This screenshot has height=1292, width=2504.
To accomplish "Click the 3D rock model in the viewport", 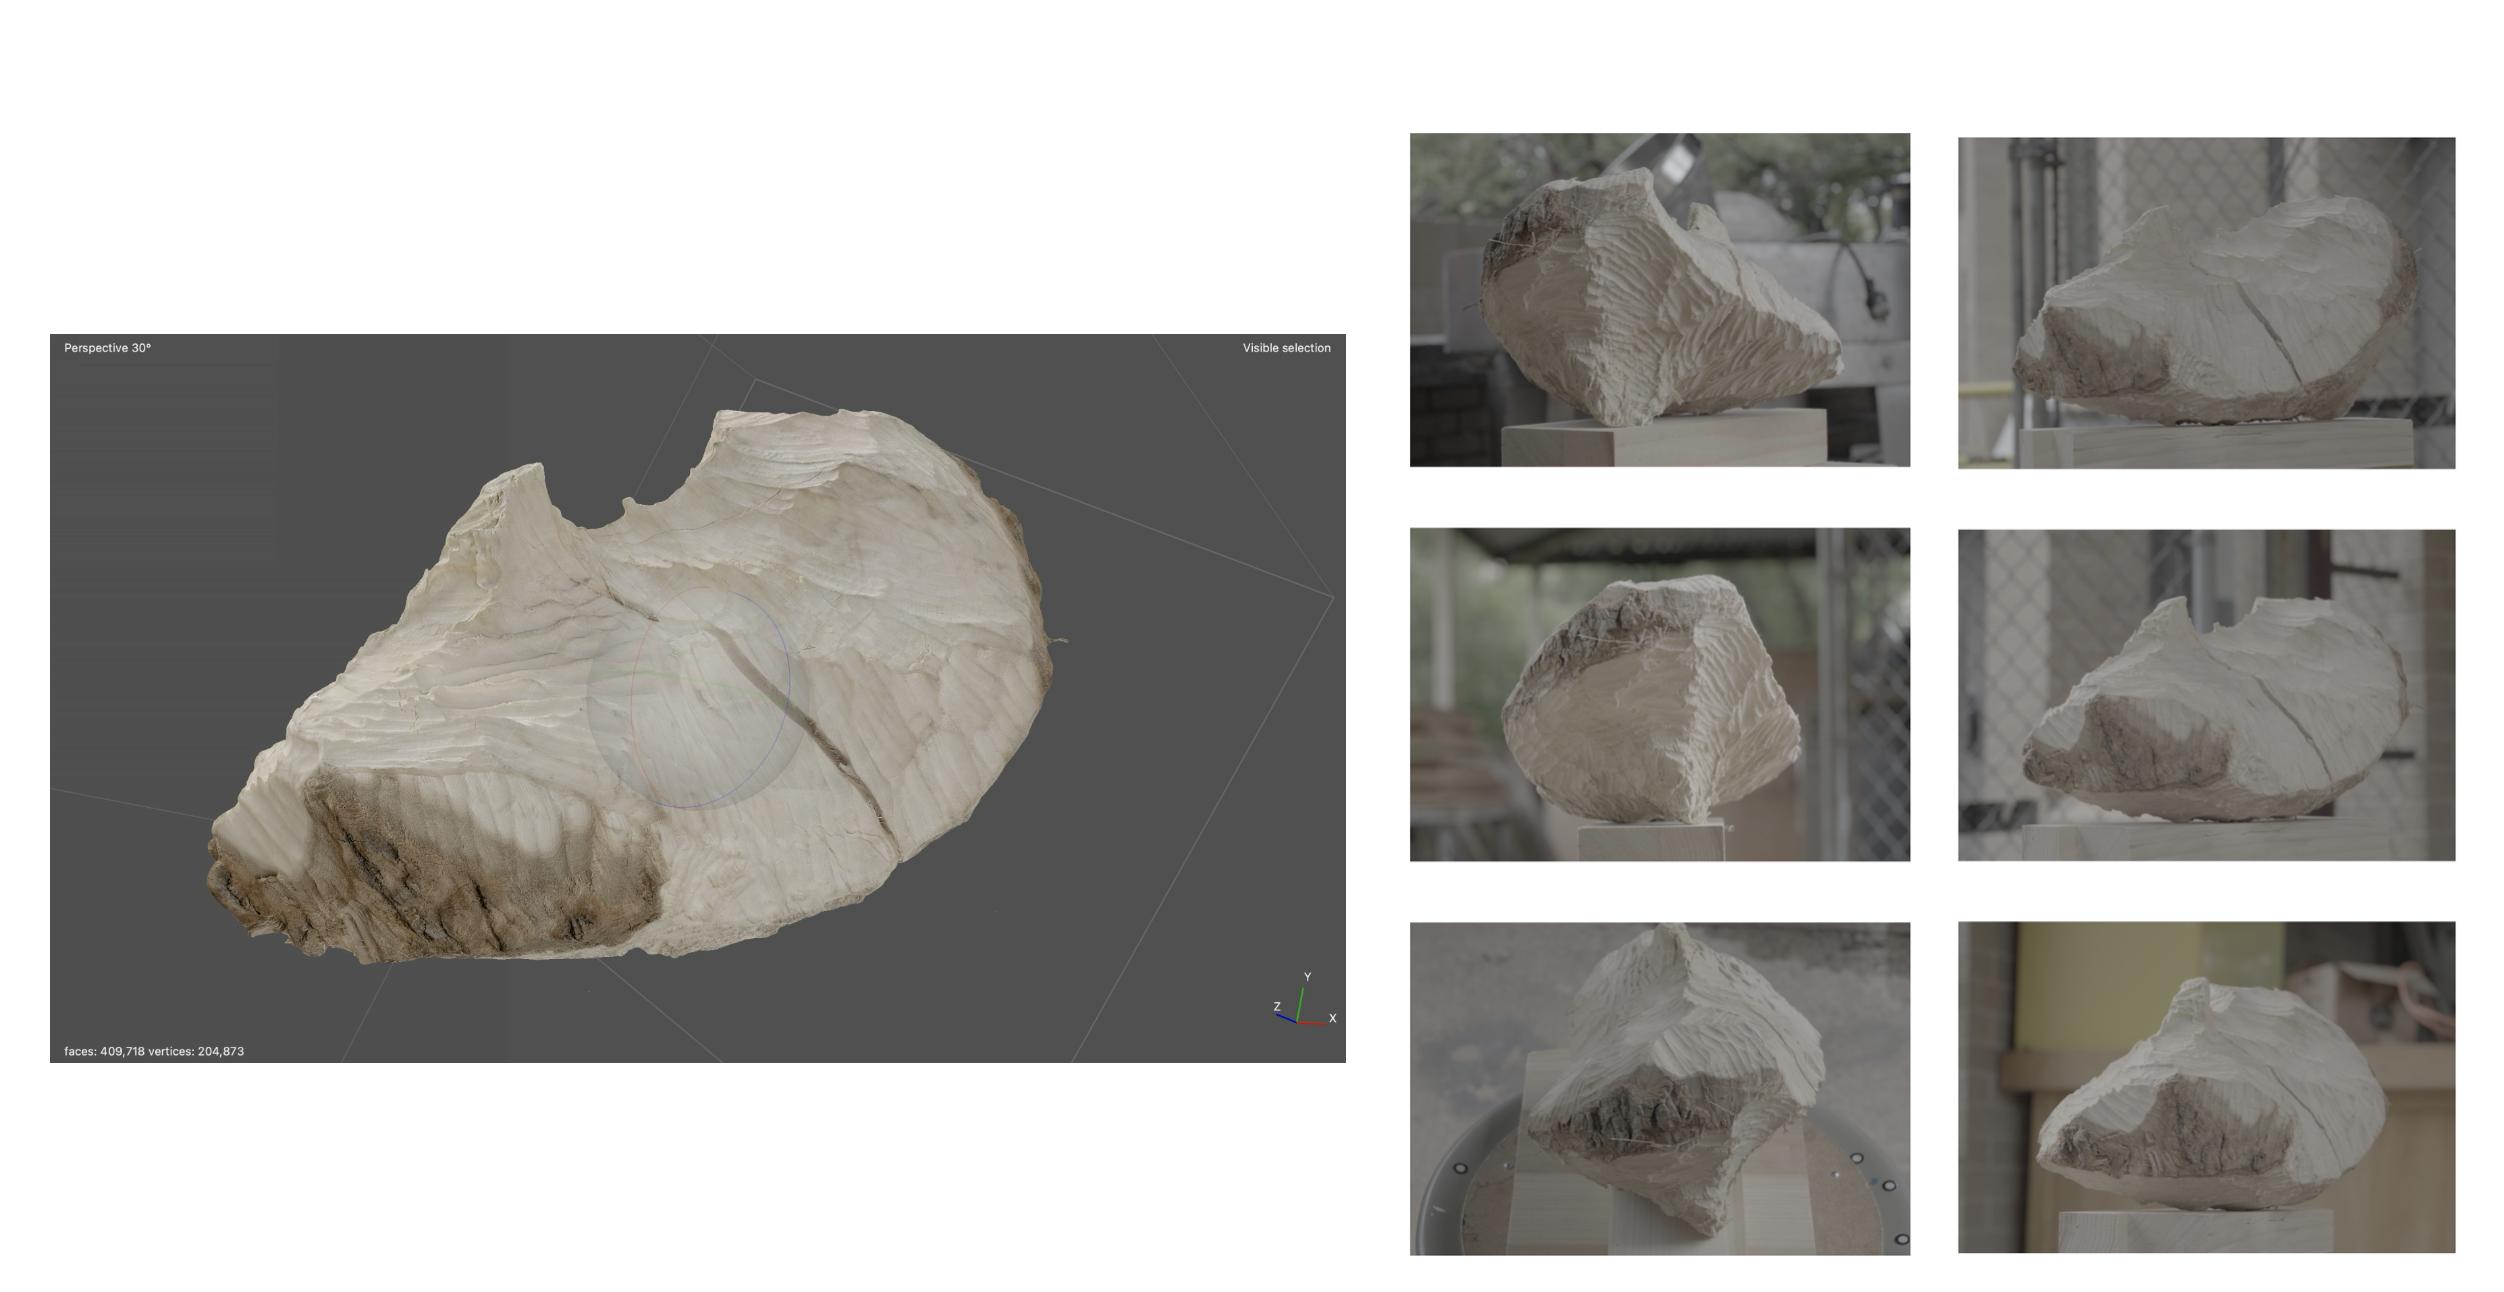I will (x=636, y=686).
